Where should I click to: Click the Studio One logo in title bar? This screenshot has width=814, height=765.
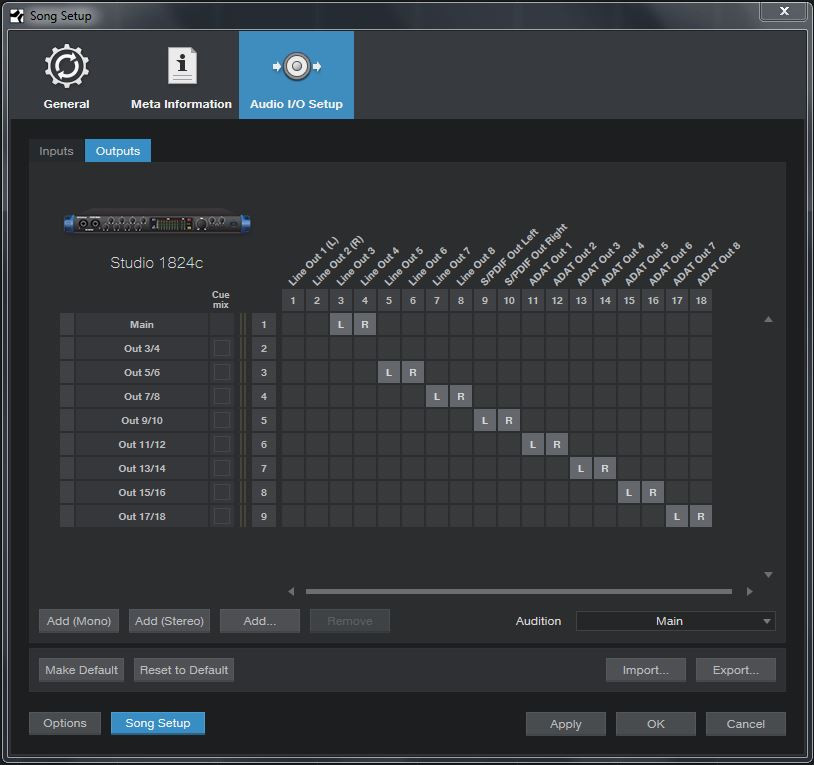click(x=15, y=15)
